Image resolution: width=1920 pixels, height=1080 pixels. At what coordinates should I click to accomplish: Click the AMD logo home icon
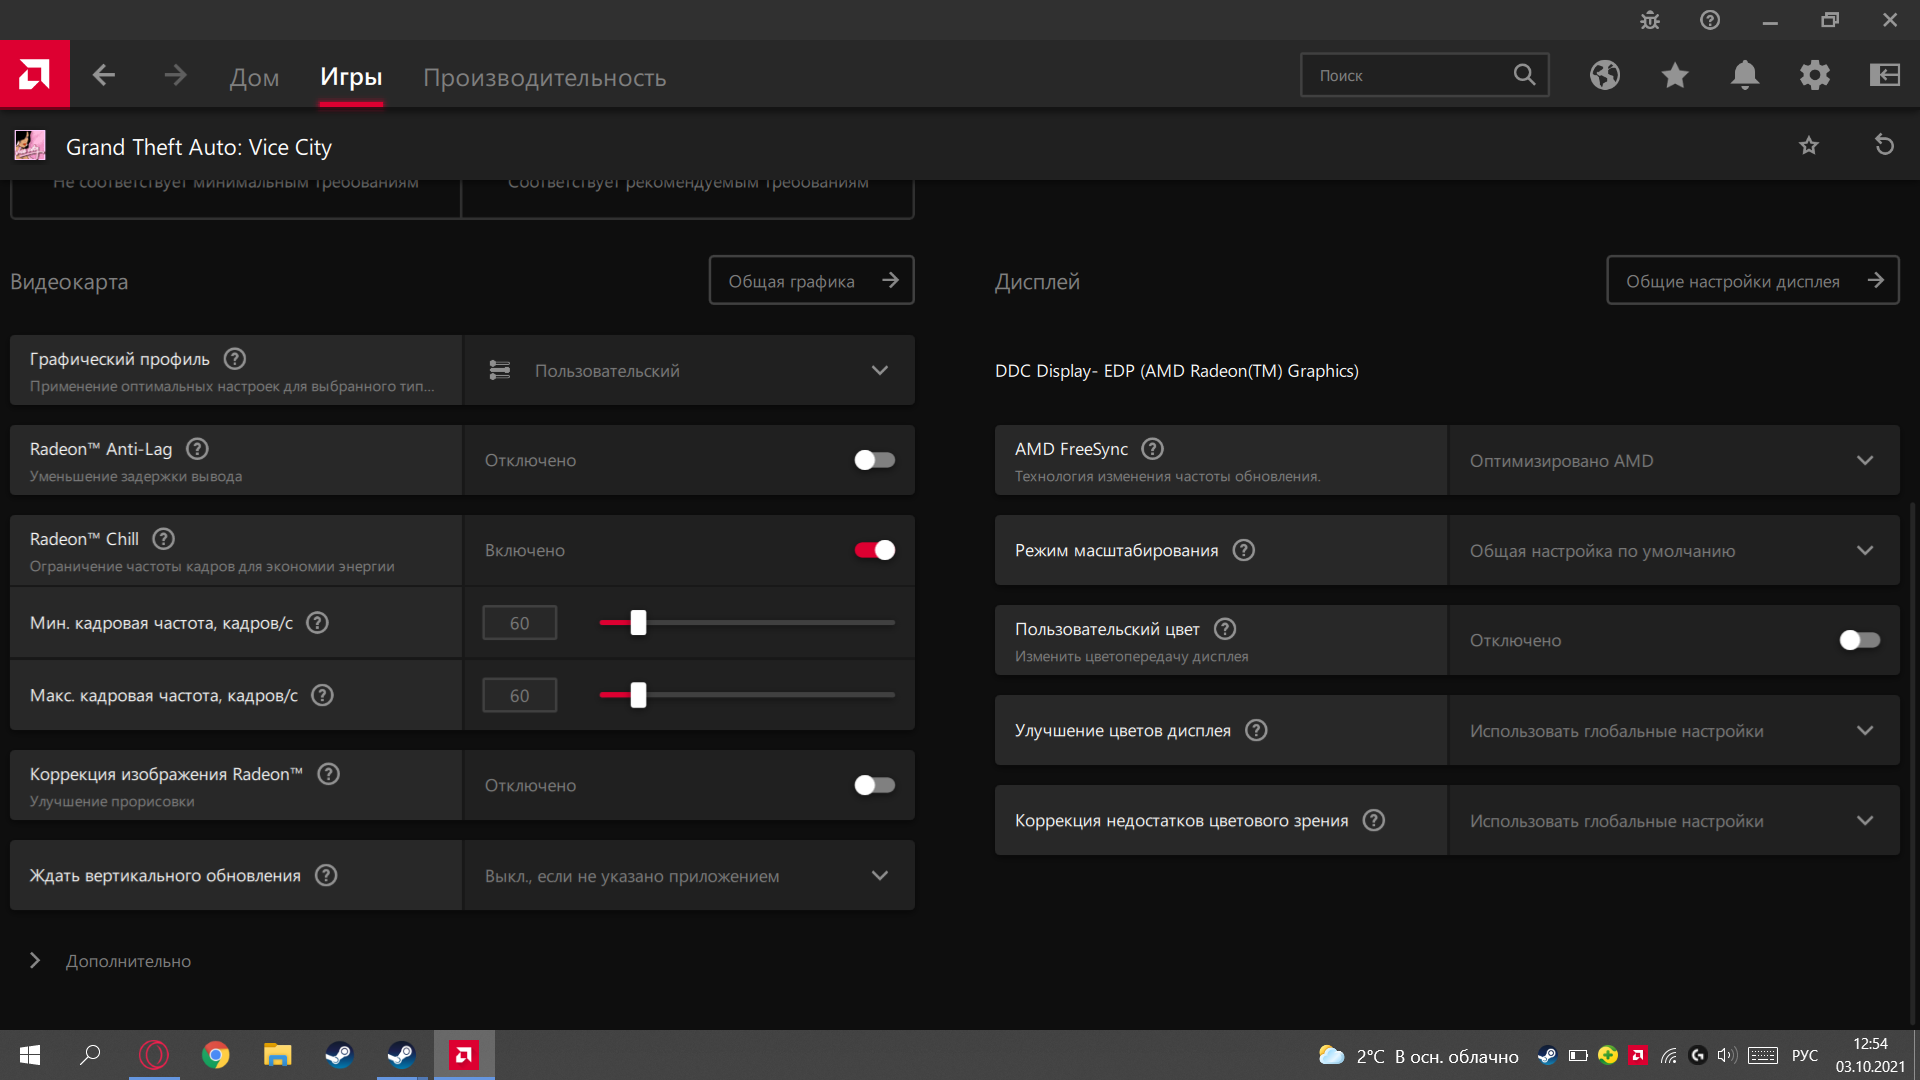(x=34, y=74)
